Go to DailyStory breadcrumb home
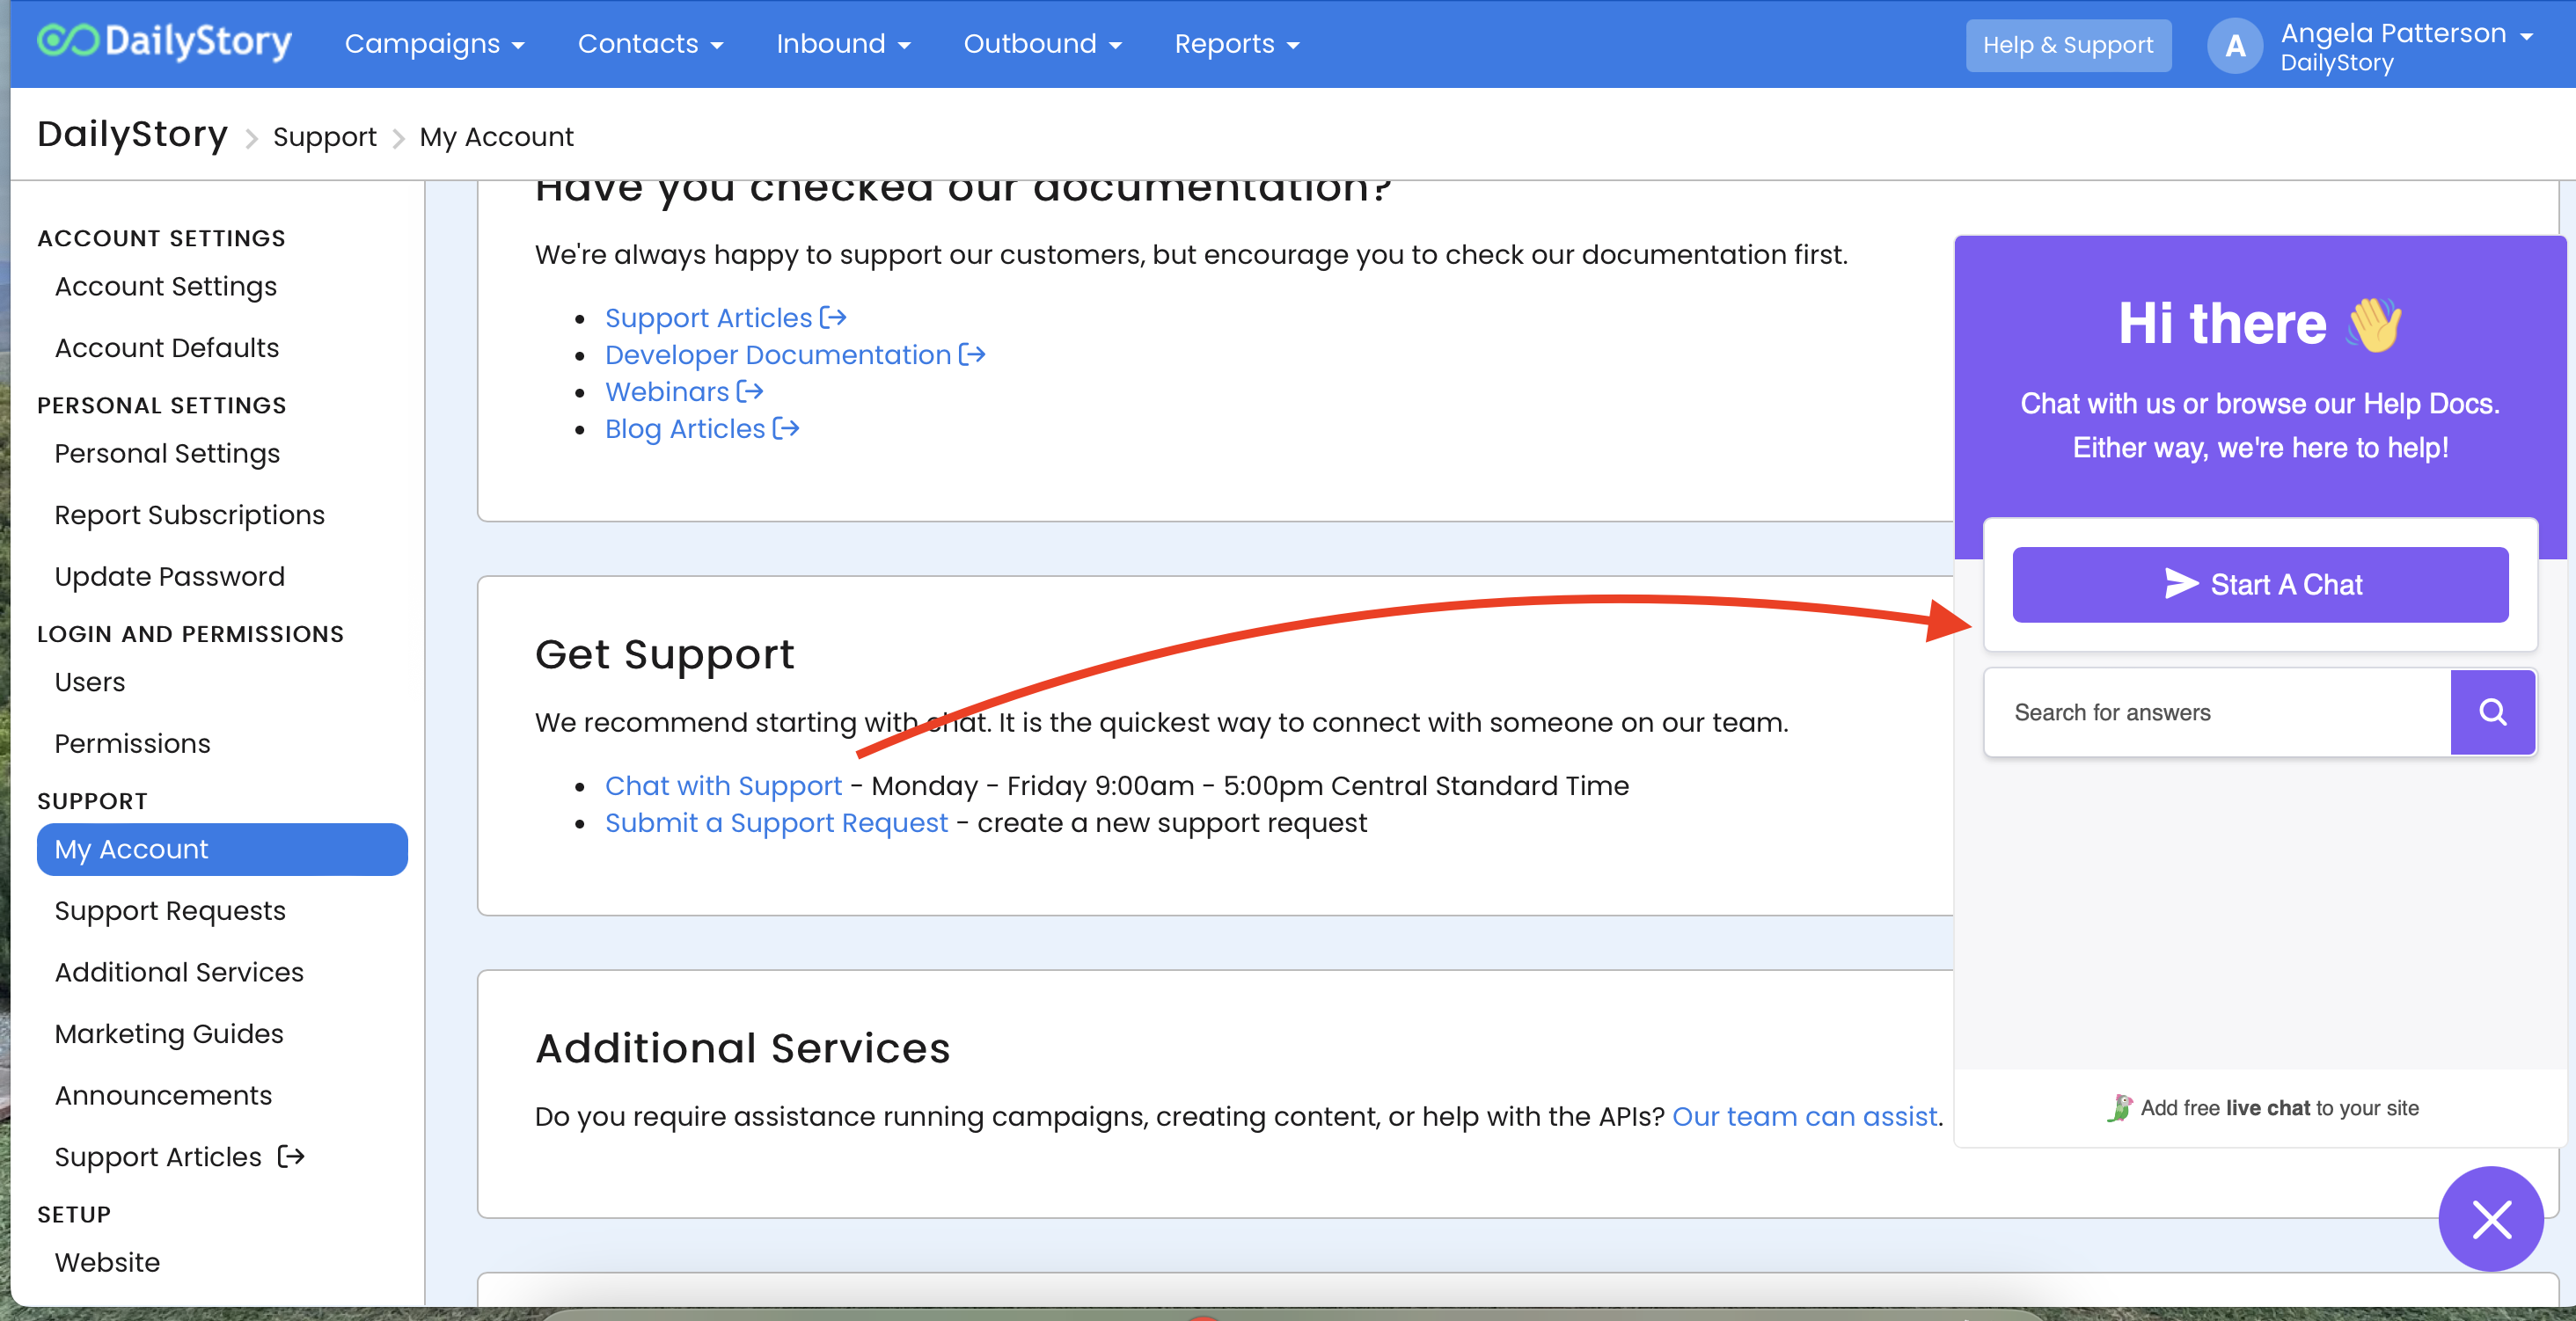This screenshot has height=1321, width=2576. click(x=132, y=134)
